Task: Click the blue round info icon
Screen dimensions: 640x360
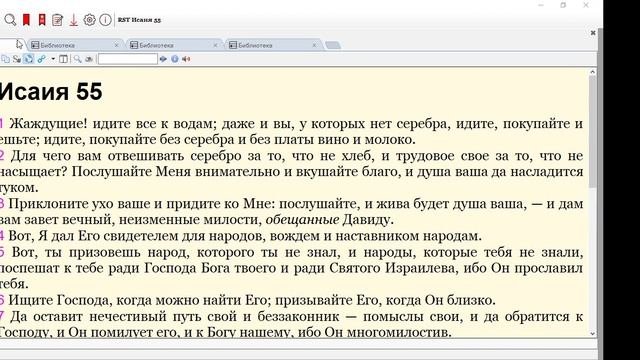Action: pos(175,59)
